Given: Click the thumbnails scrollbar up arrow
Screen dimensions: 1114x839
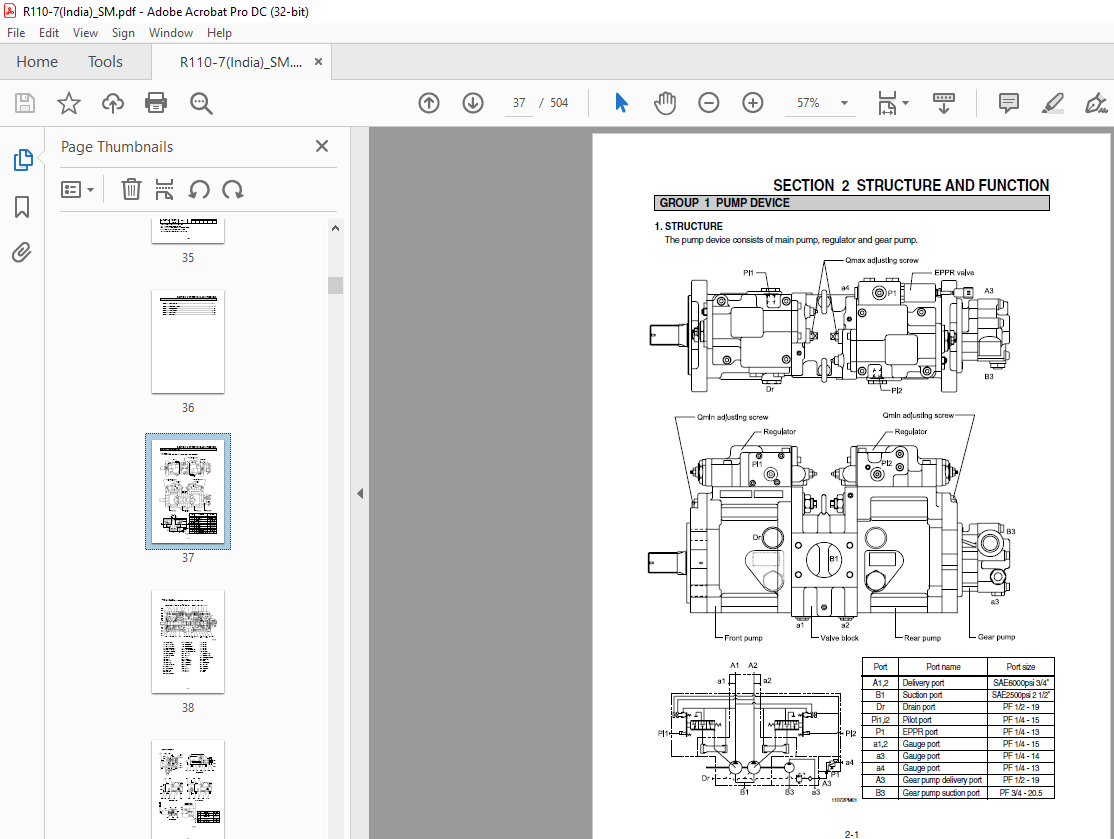Looking at the screenshot, I should point(335,228).
